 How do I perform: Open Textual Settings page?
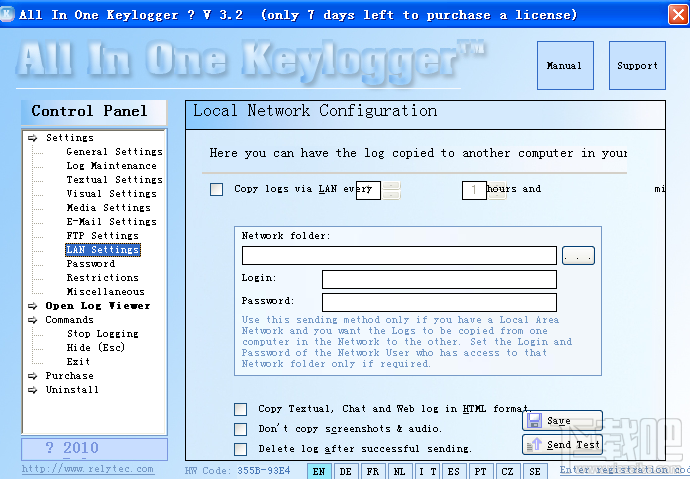(x=114, y=180)
